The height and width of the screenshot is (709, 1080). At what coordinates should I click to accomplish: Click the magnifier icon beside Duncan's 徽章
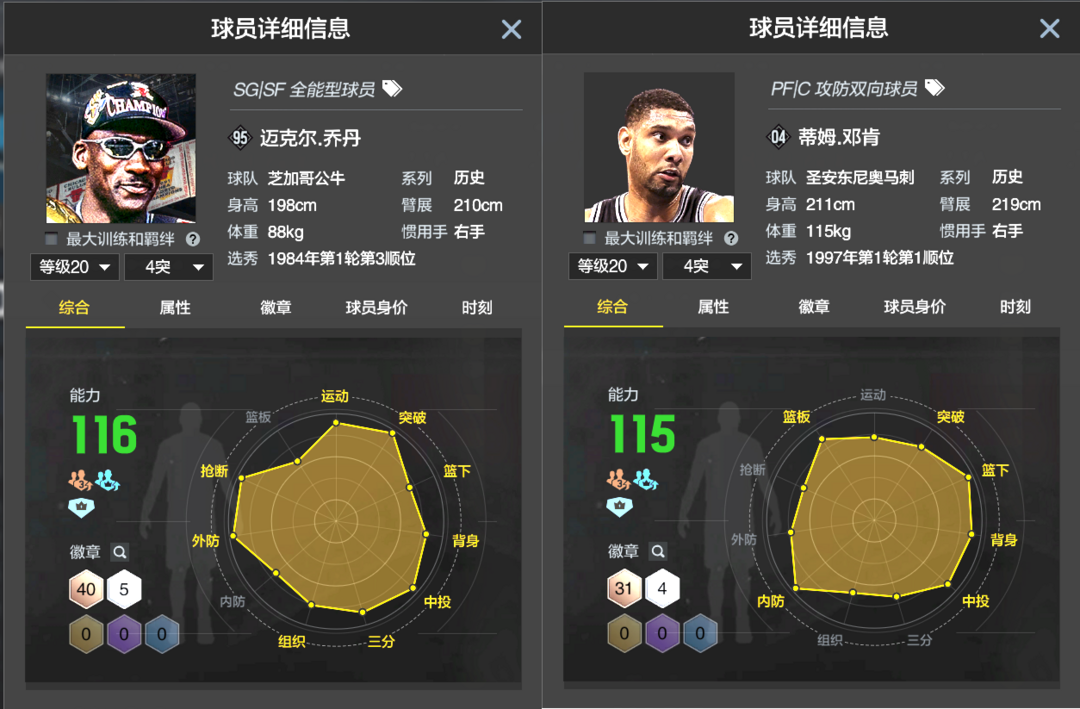point(658,551)
